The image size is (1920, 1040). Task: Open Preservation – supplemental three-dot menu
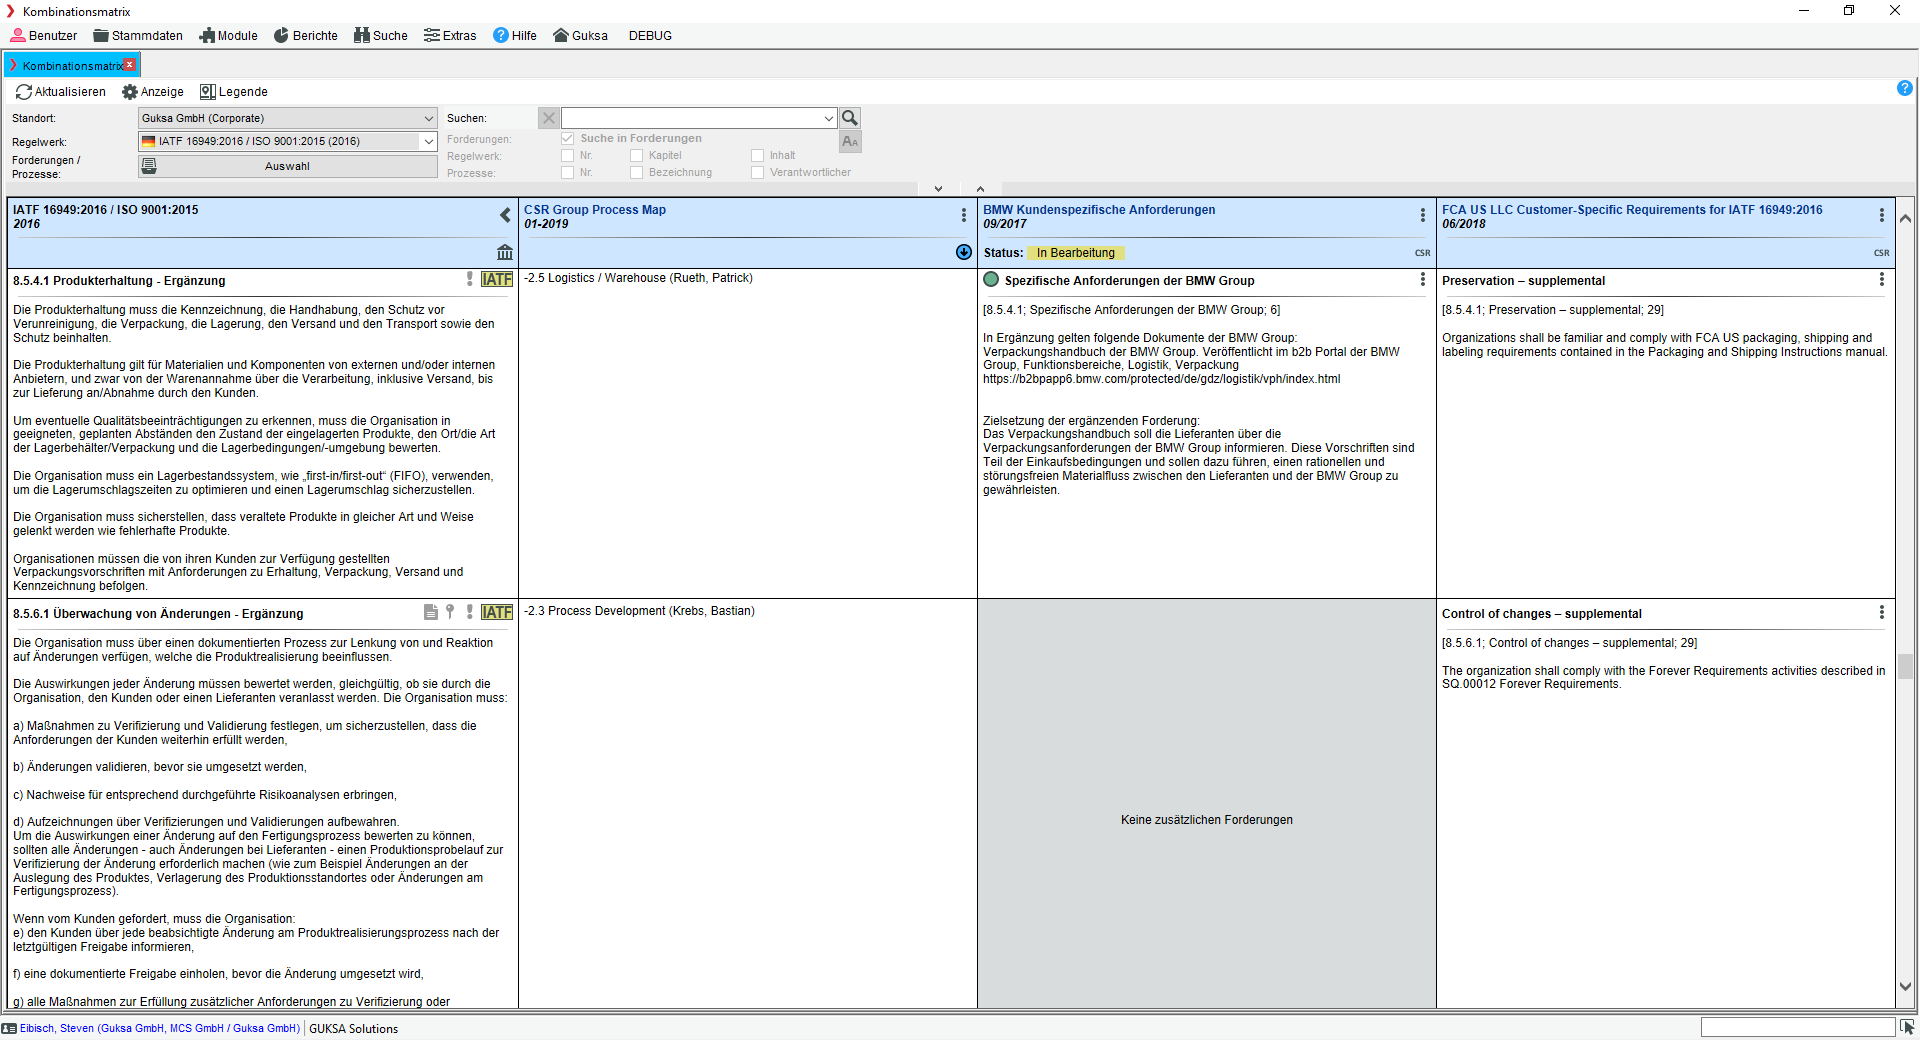(x=1882, y=279)
